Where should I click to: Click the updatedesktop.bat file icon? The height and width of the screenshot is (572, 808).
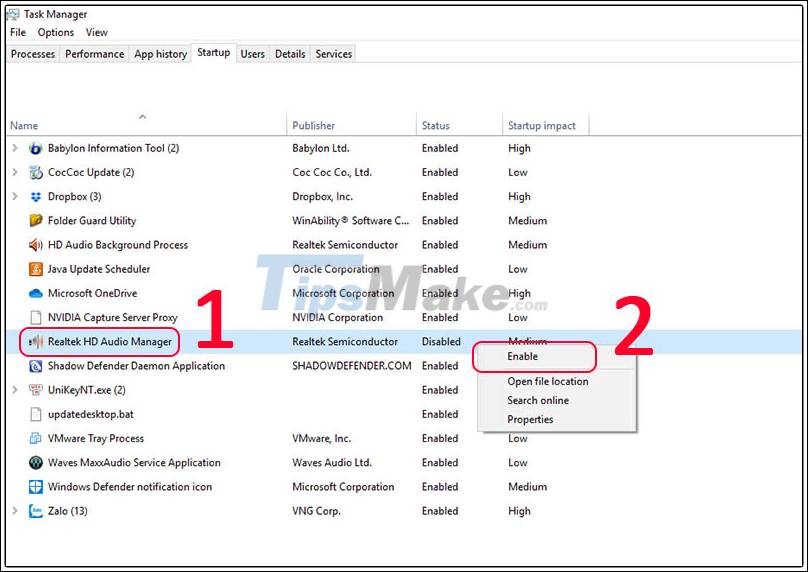click(x=36, y=414)
